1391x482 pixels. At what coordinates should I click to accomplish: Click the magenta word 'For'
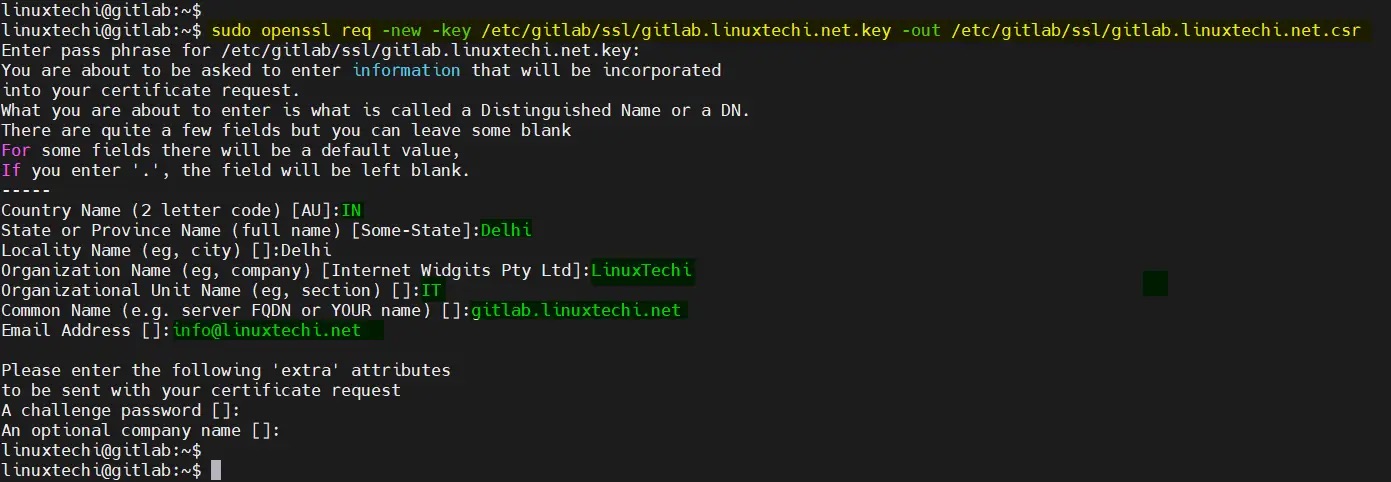[16, 150]
